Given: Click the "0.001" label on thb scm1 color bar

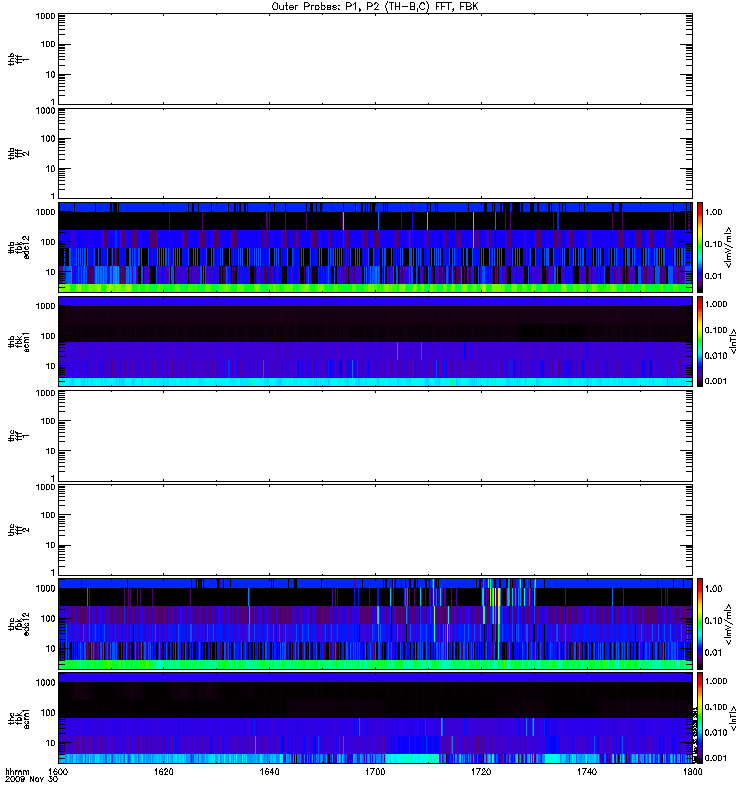Looking at the screenshot, I should click(716, 381).
